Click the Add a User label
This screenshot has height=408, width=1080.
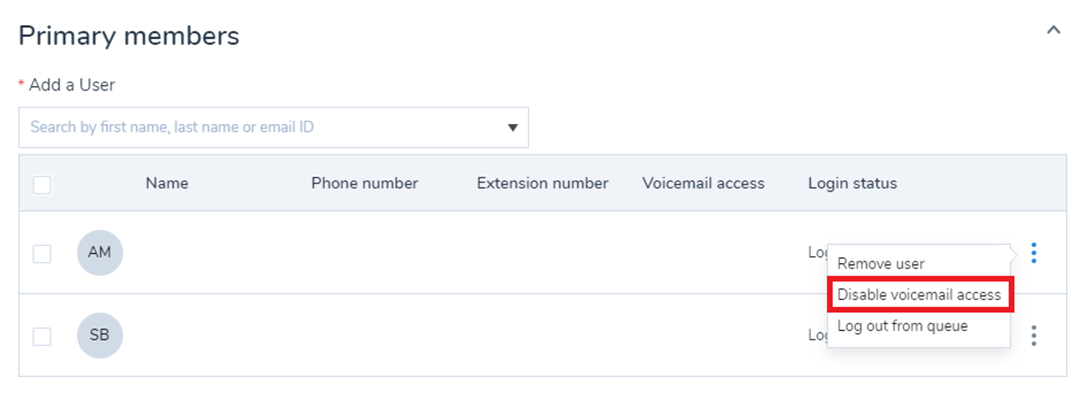pos(72,85)
